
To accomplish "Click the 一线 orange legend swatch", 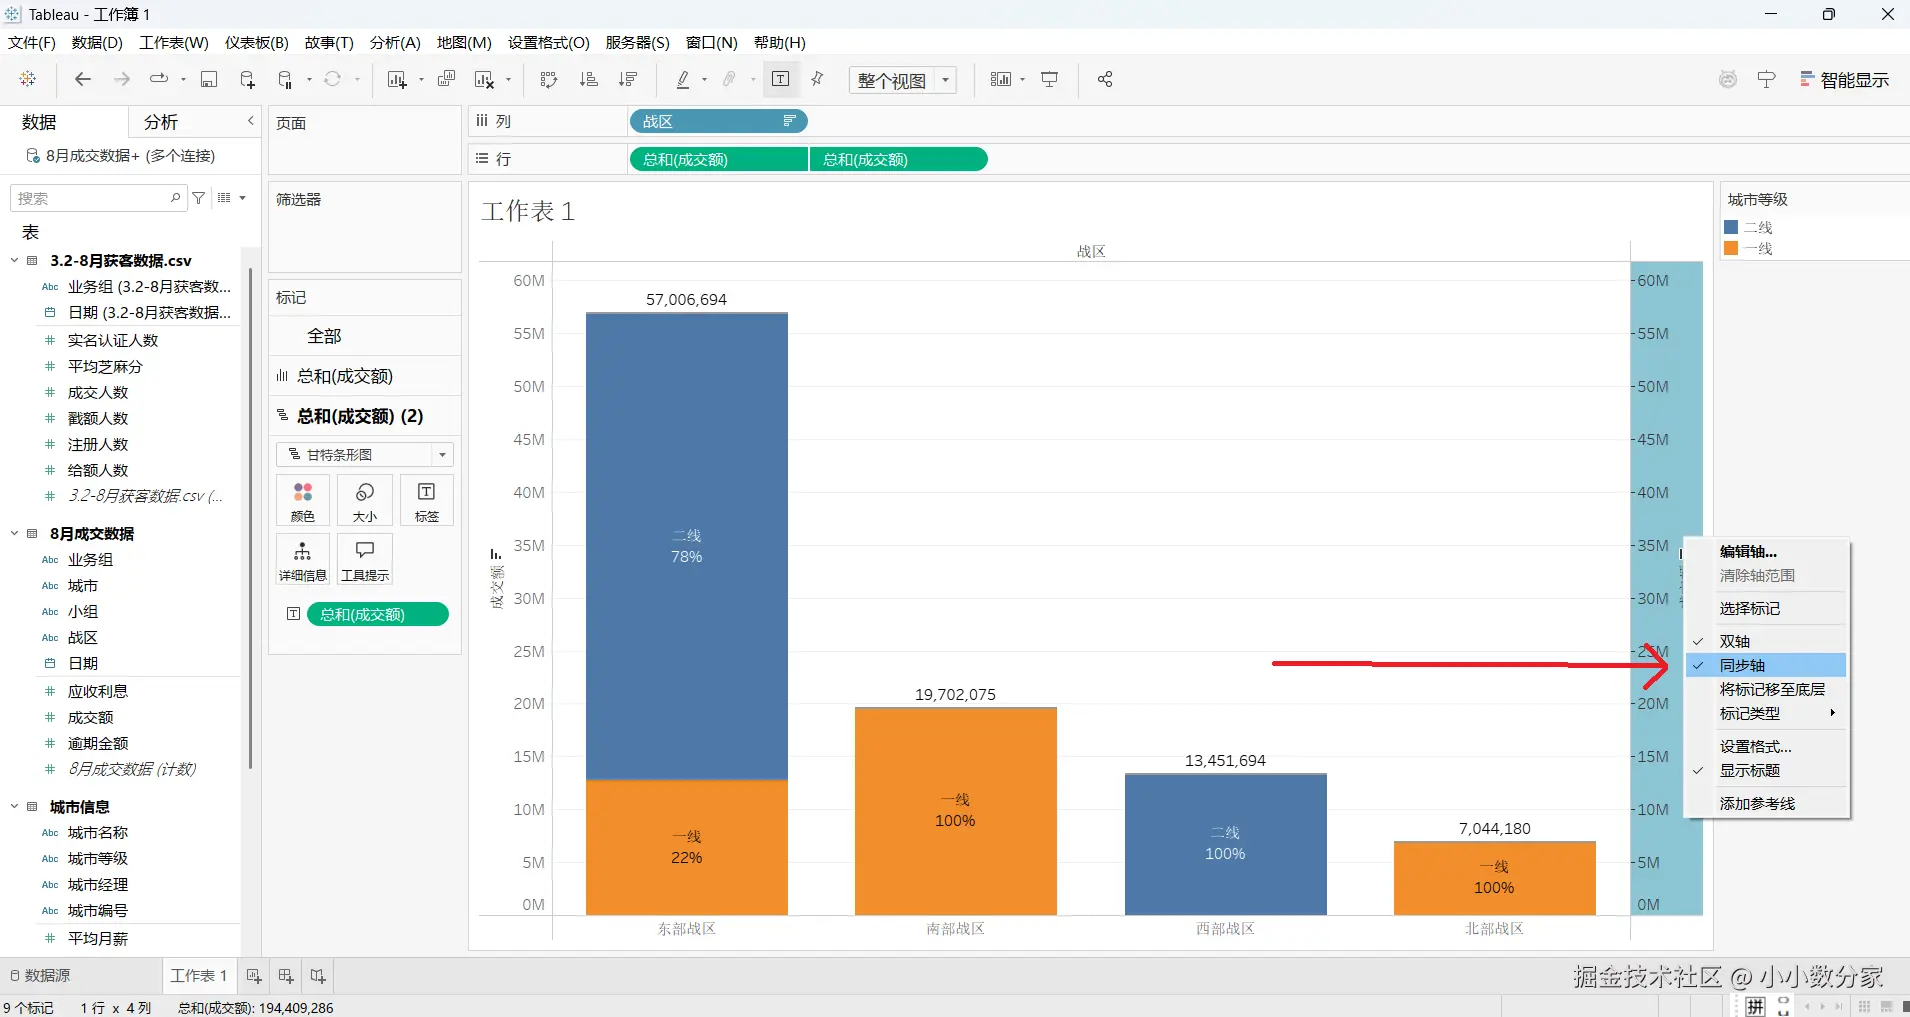I will [x=1731, y=249].
